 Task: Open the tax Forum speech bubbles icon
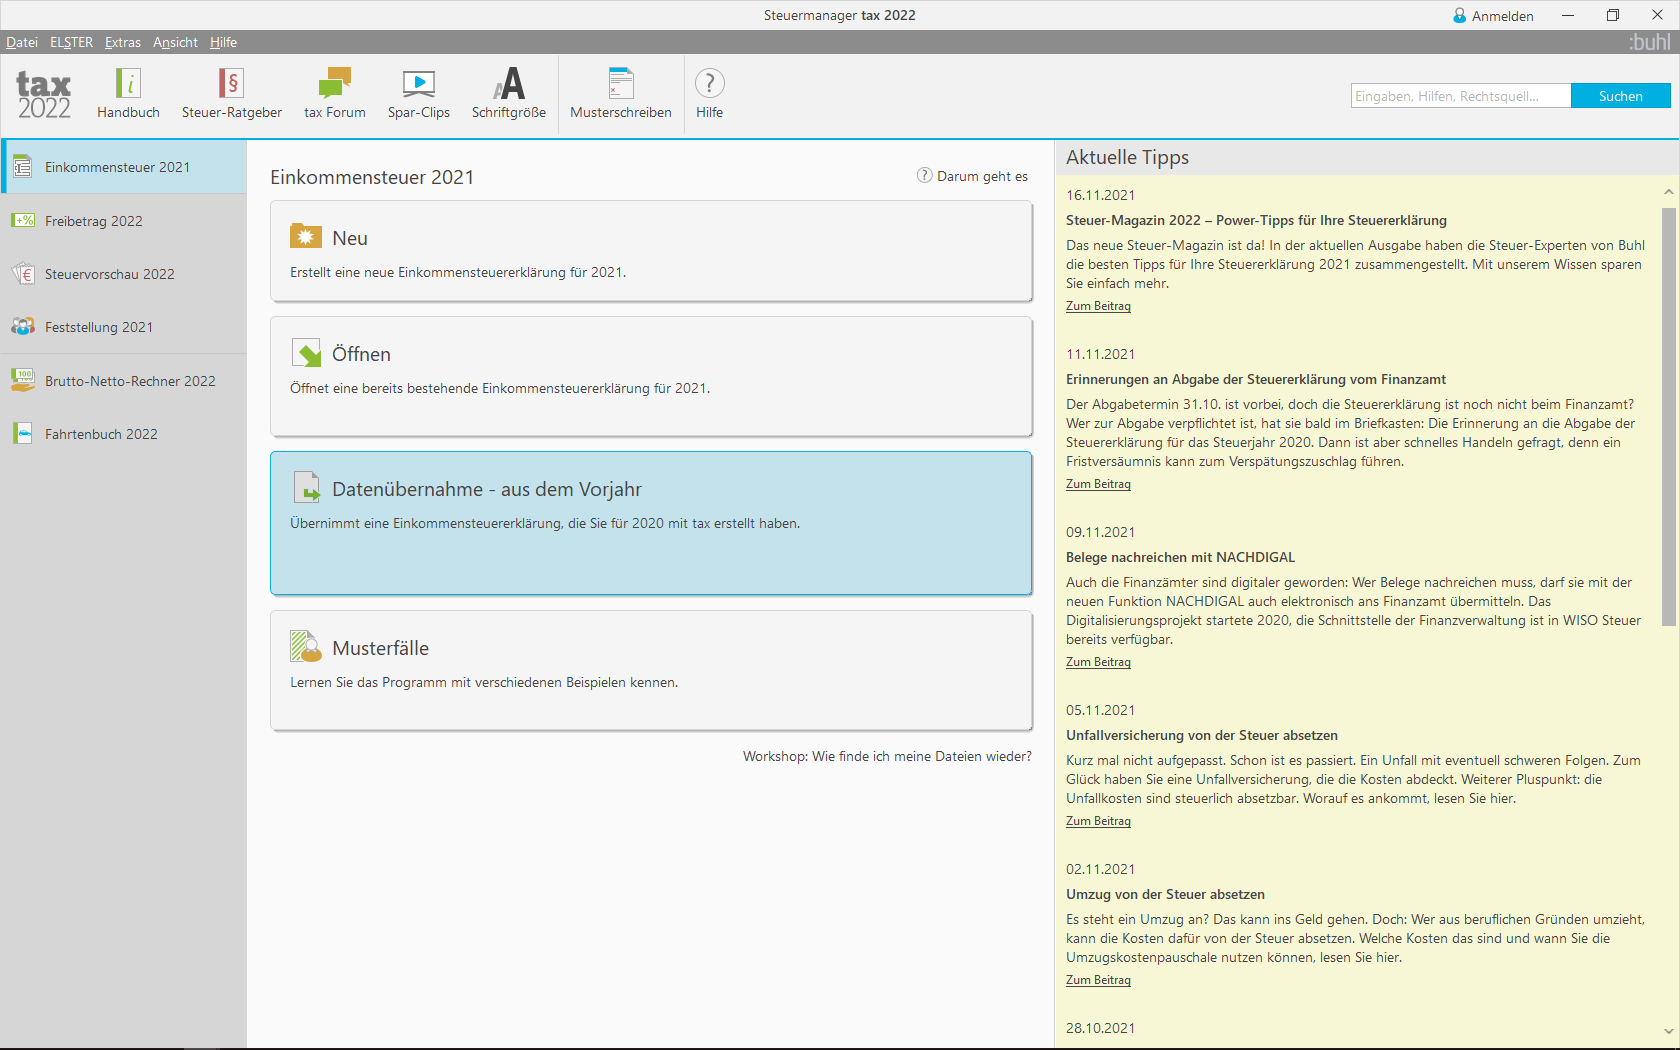point(335,83)
